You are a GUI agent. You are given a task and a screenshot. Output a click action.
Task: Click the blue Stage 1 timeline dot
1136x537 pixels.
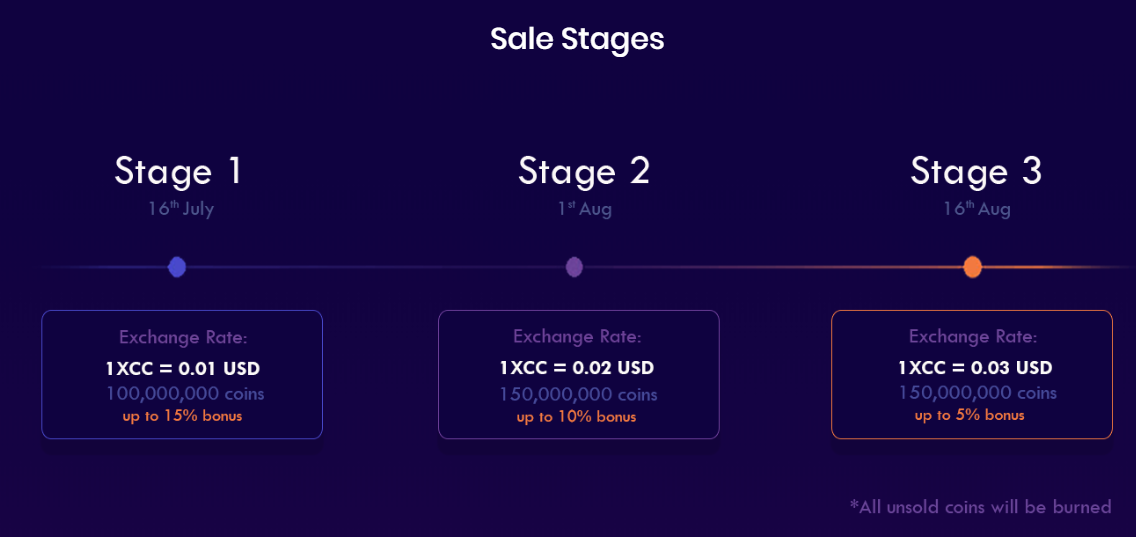coord(177,267)
